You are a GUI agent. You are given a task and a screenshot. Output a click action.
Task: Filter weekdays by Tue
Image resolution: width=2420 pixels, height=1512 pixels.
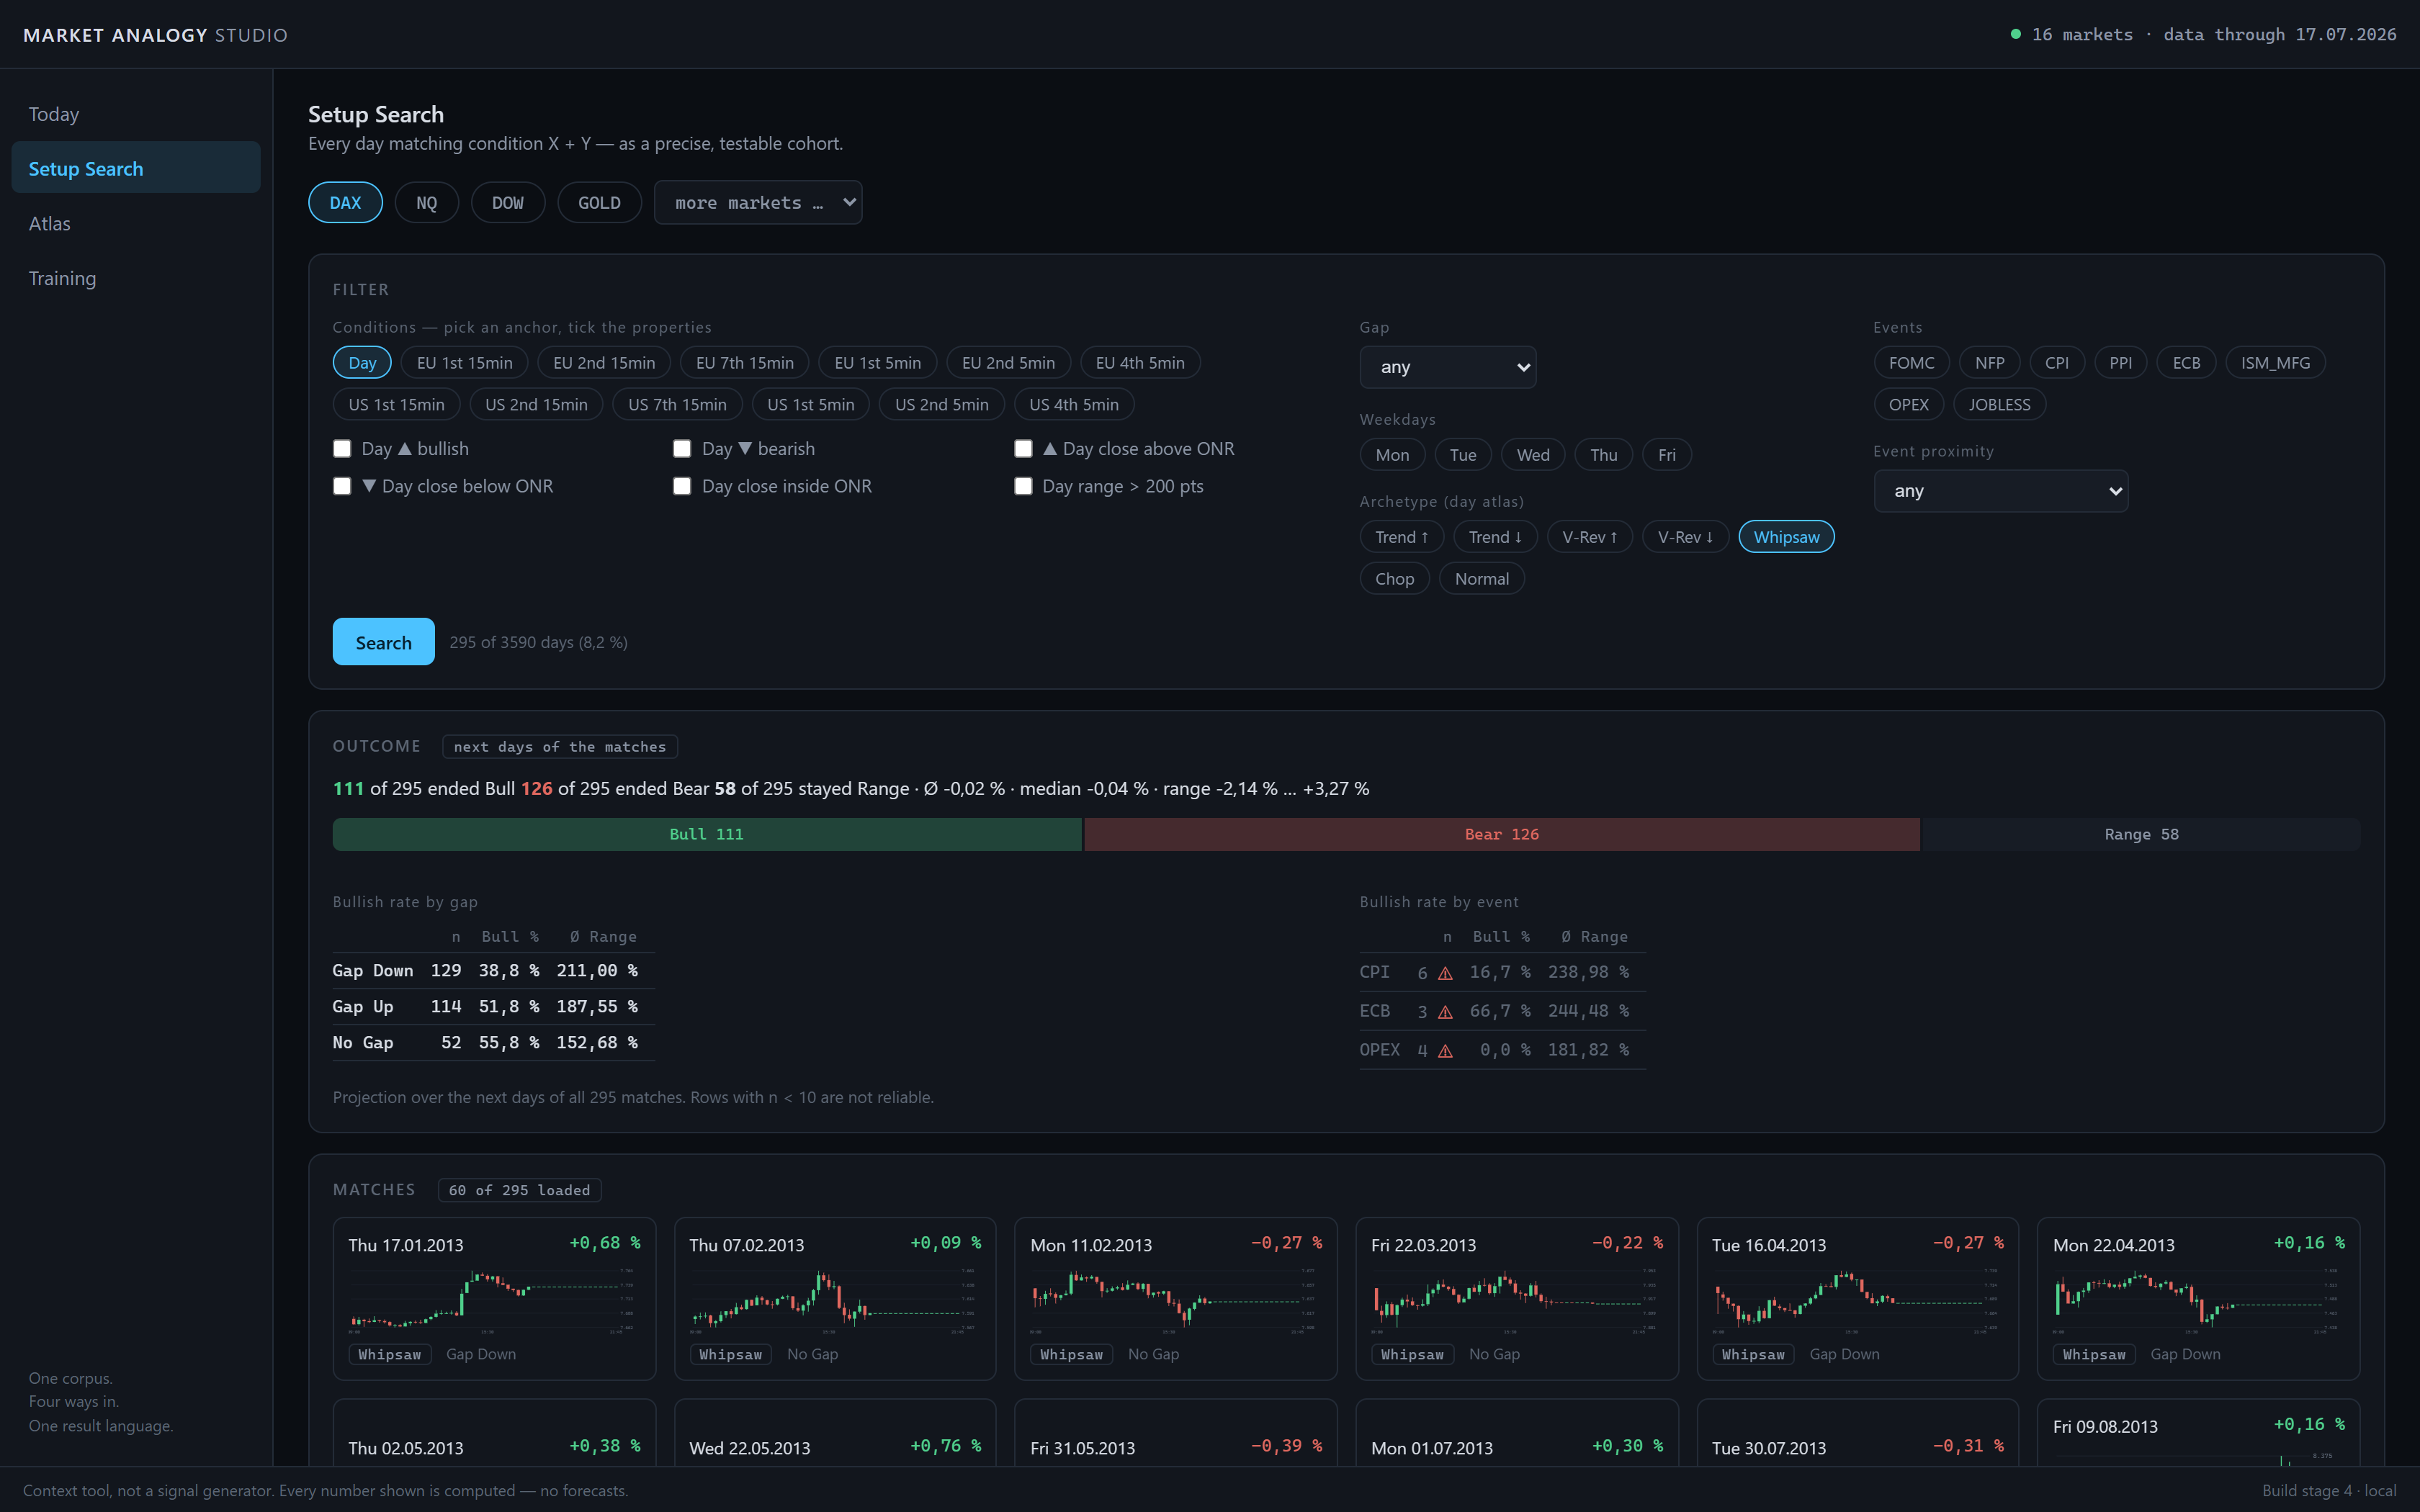(1463, 455)
